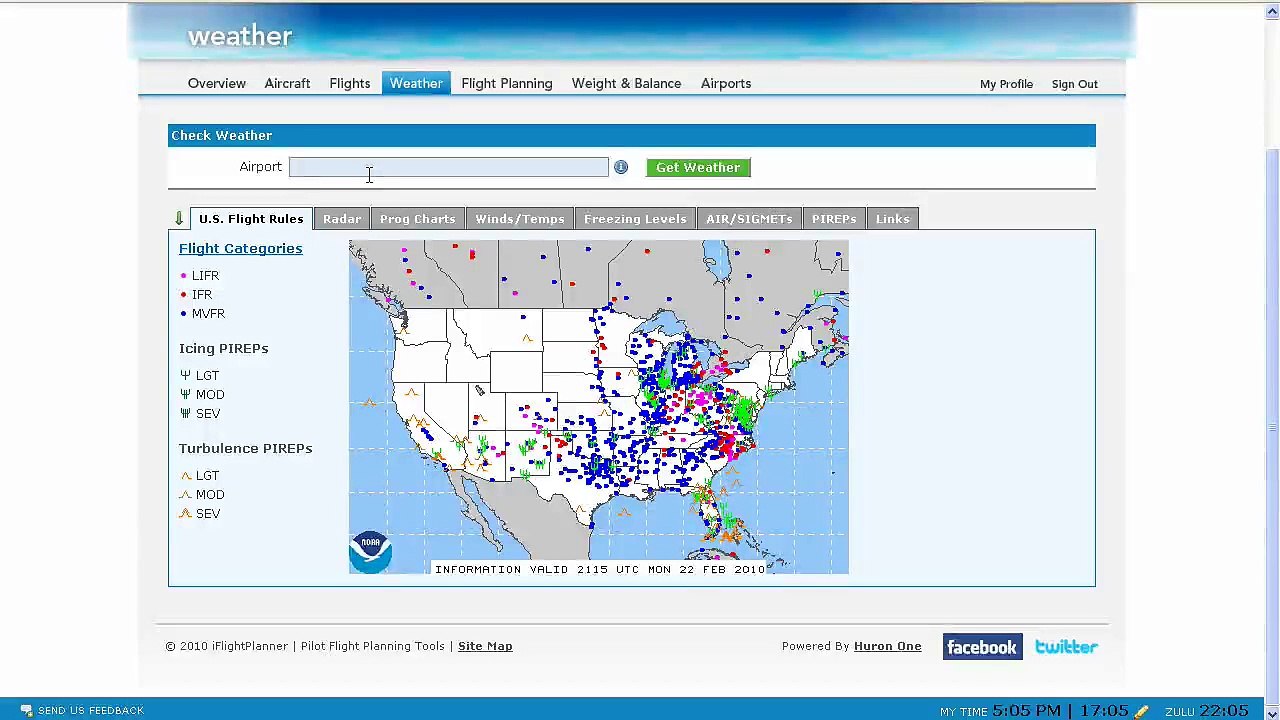
Task: Click the NOAA logo on the map
Action: click(x=370, y=551)
